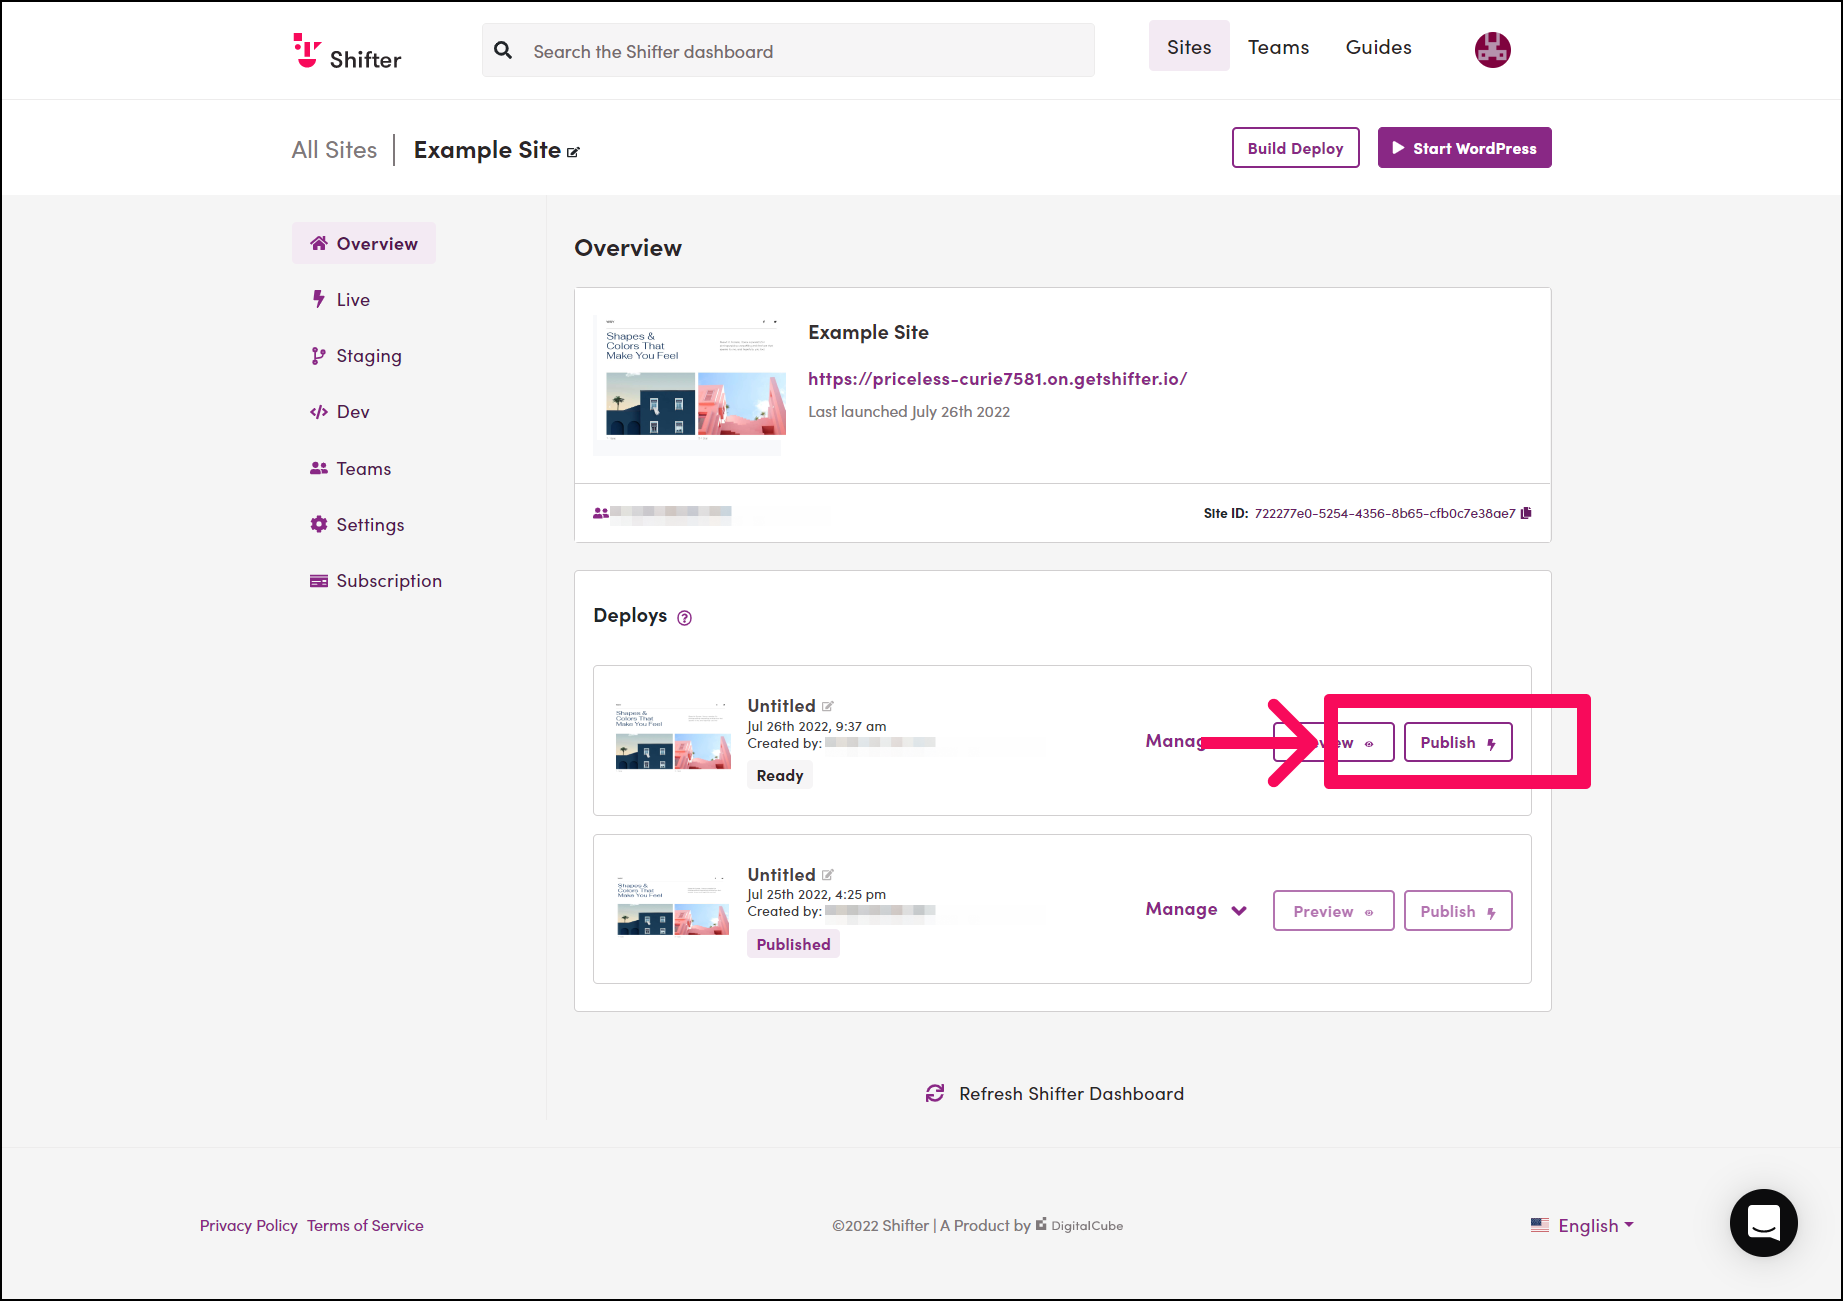The height and width of the screenshot is (1301, 1843).
Task: Click the Ready status badge
Action: point(780,775)
